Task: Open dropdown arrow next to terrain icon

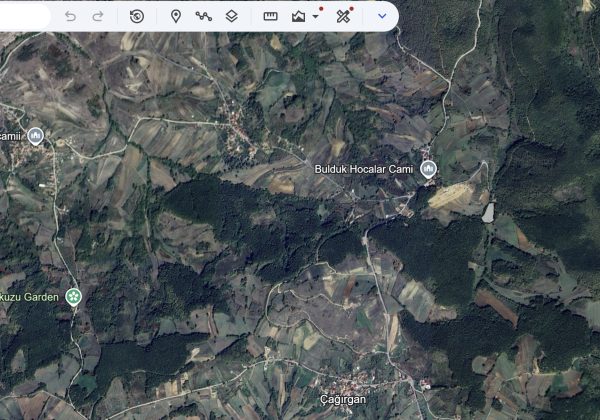Action: pos(315,16)
